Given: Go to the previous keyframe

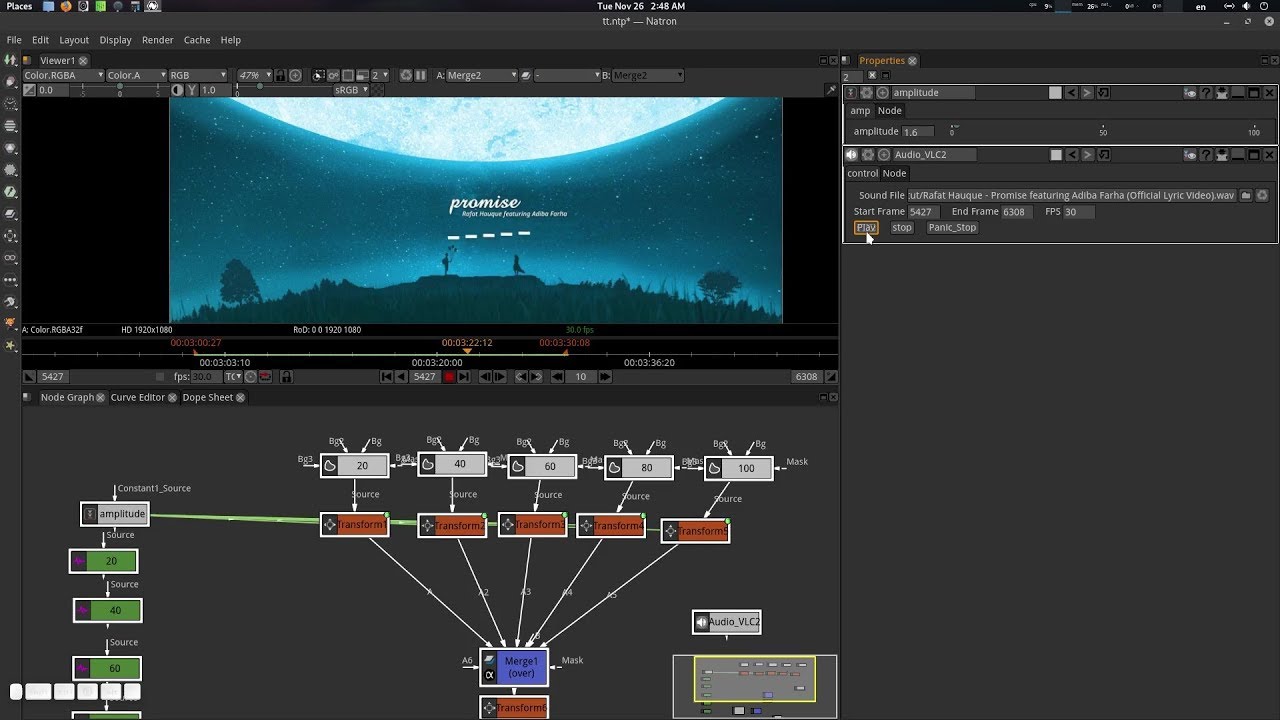Looking at the screenshot, I should (x=521, y=377).
